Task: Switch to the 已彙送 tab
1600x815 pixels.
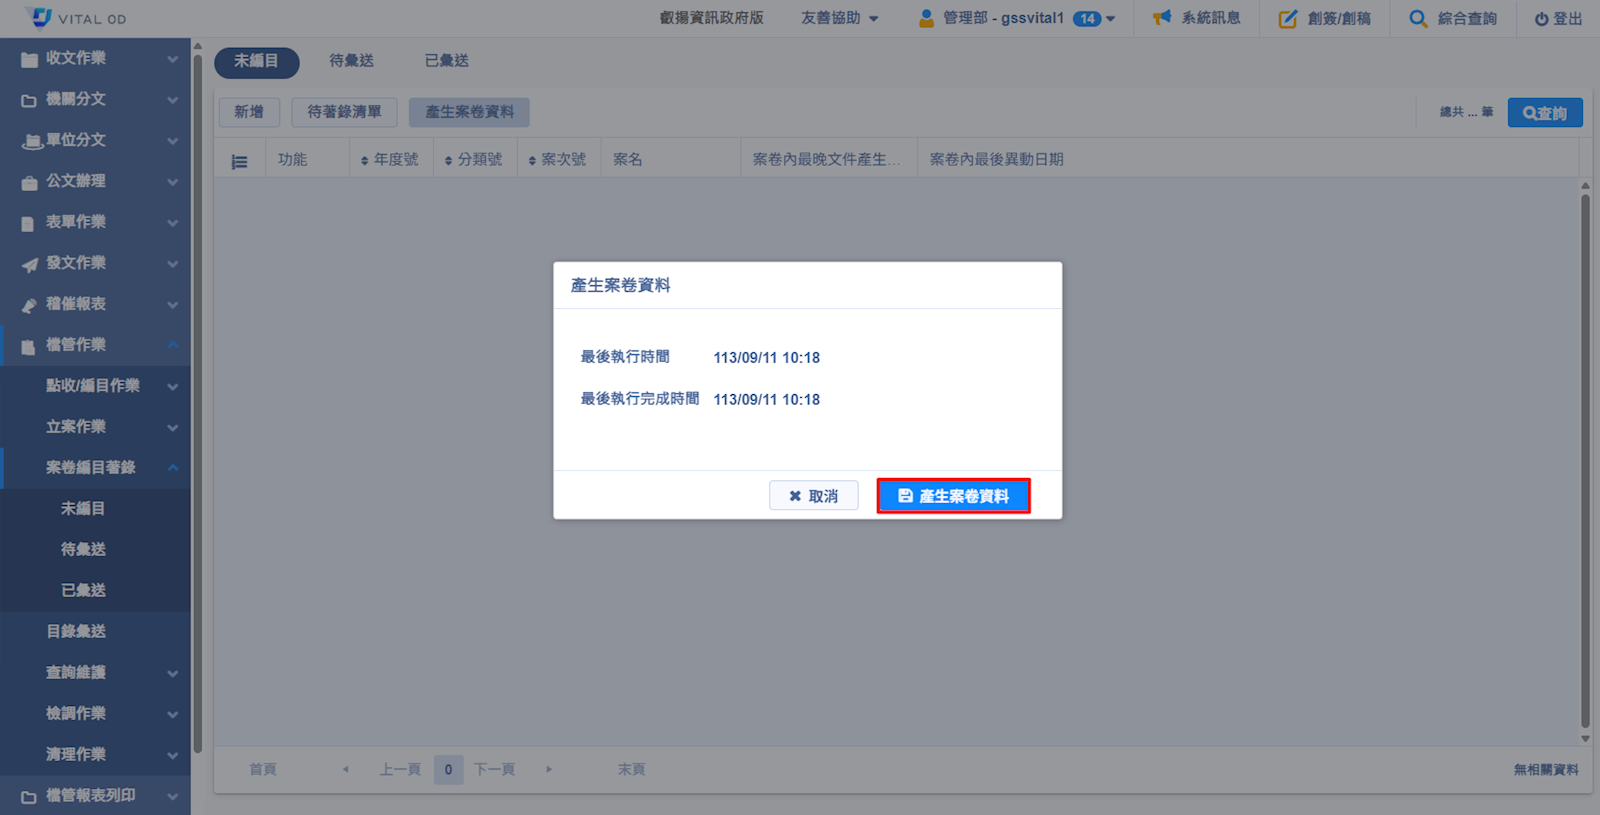Action: 446,61
